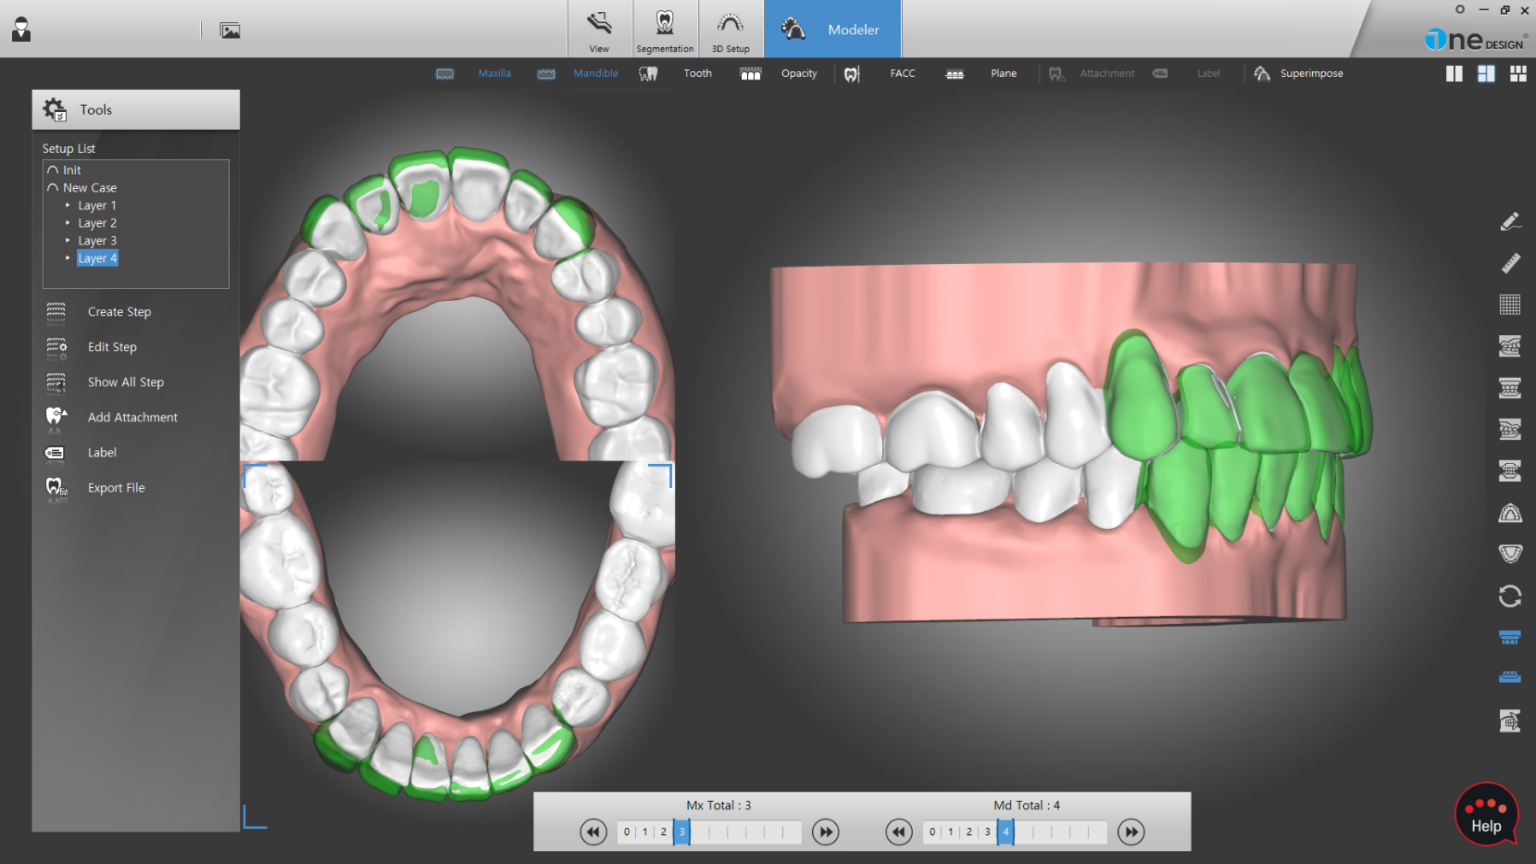1536x864 pixels.
Task: Collapse the New Case entry
Action: pyautogui.click(x=52, y=187)
